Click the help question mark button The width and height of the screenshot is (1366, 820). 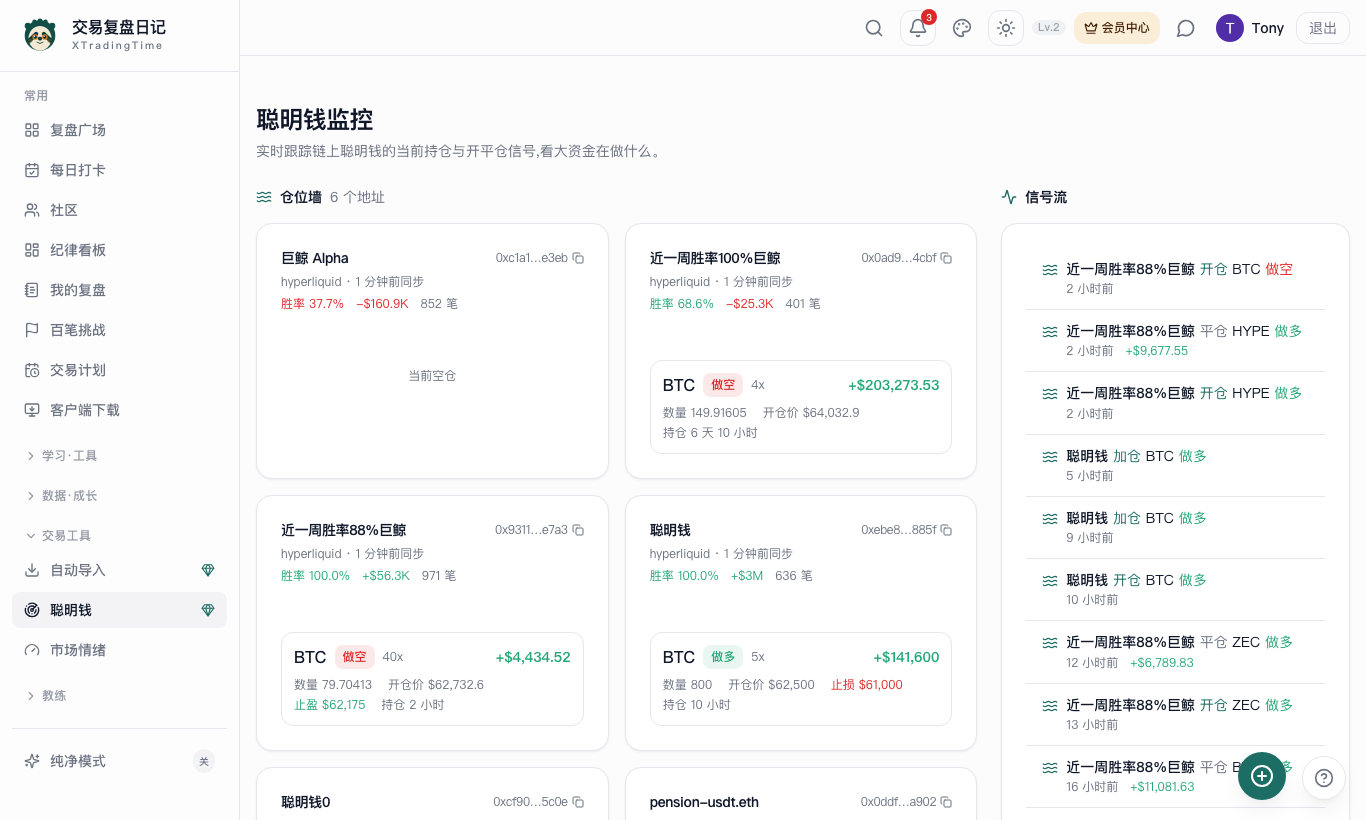1324,777
